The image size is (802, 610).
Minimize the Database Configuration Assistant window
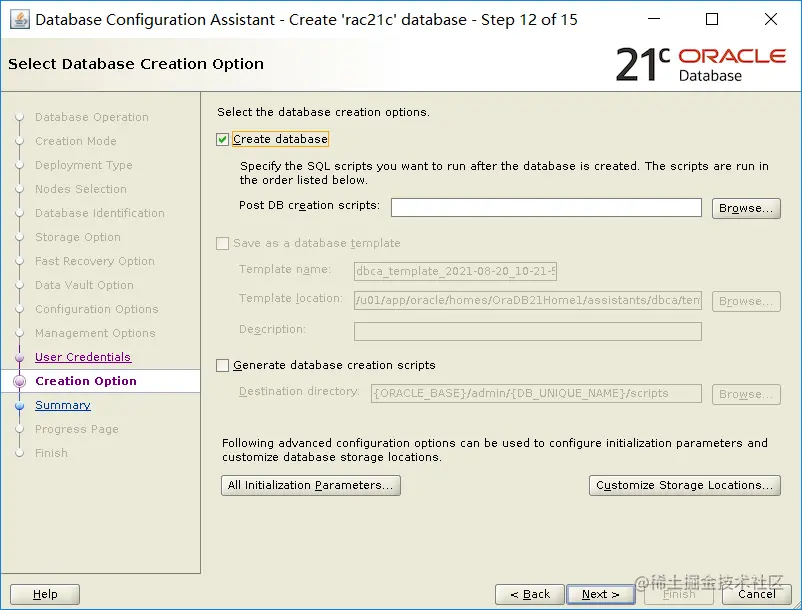(x=654, y=19)
